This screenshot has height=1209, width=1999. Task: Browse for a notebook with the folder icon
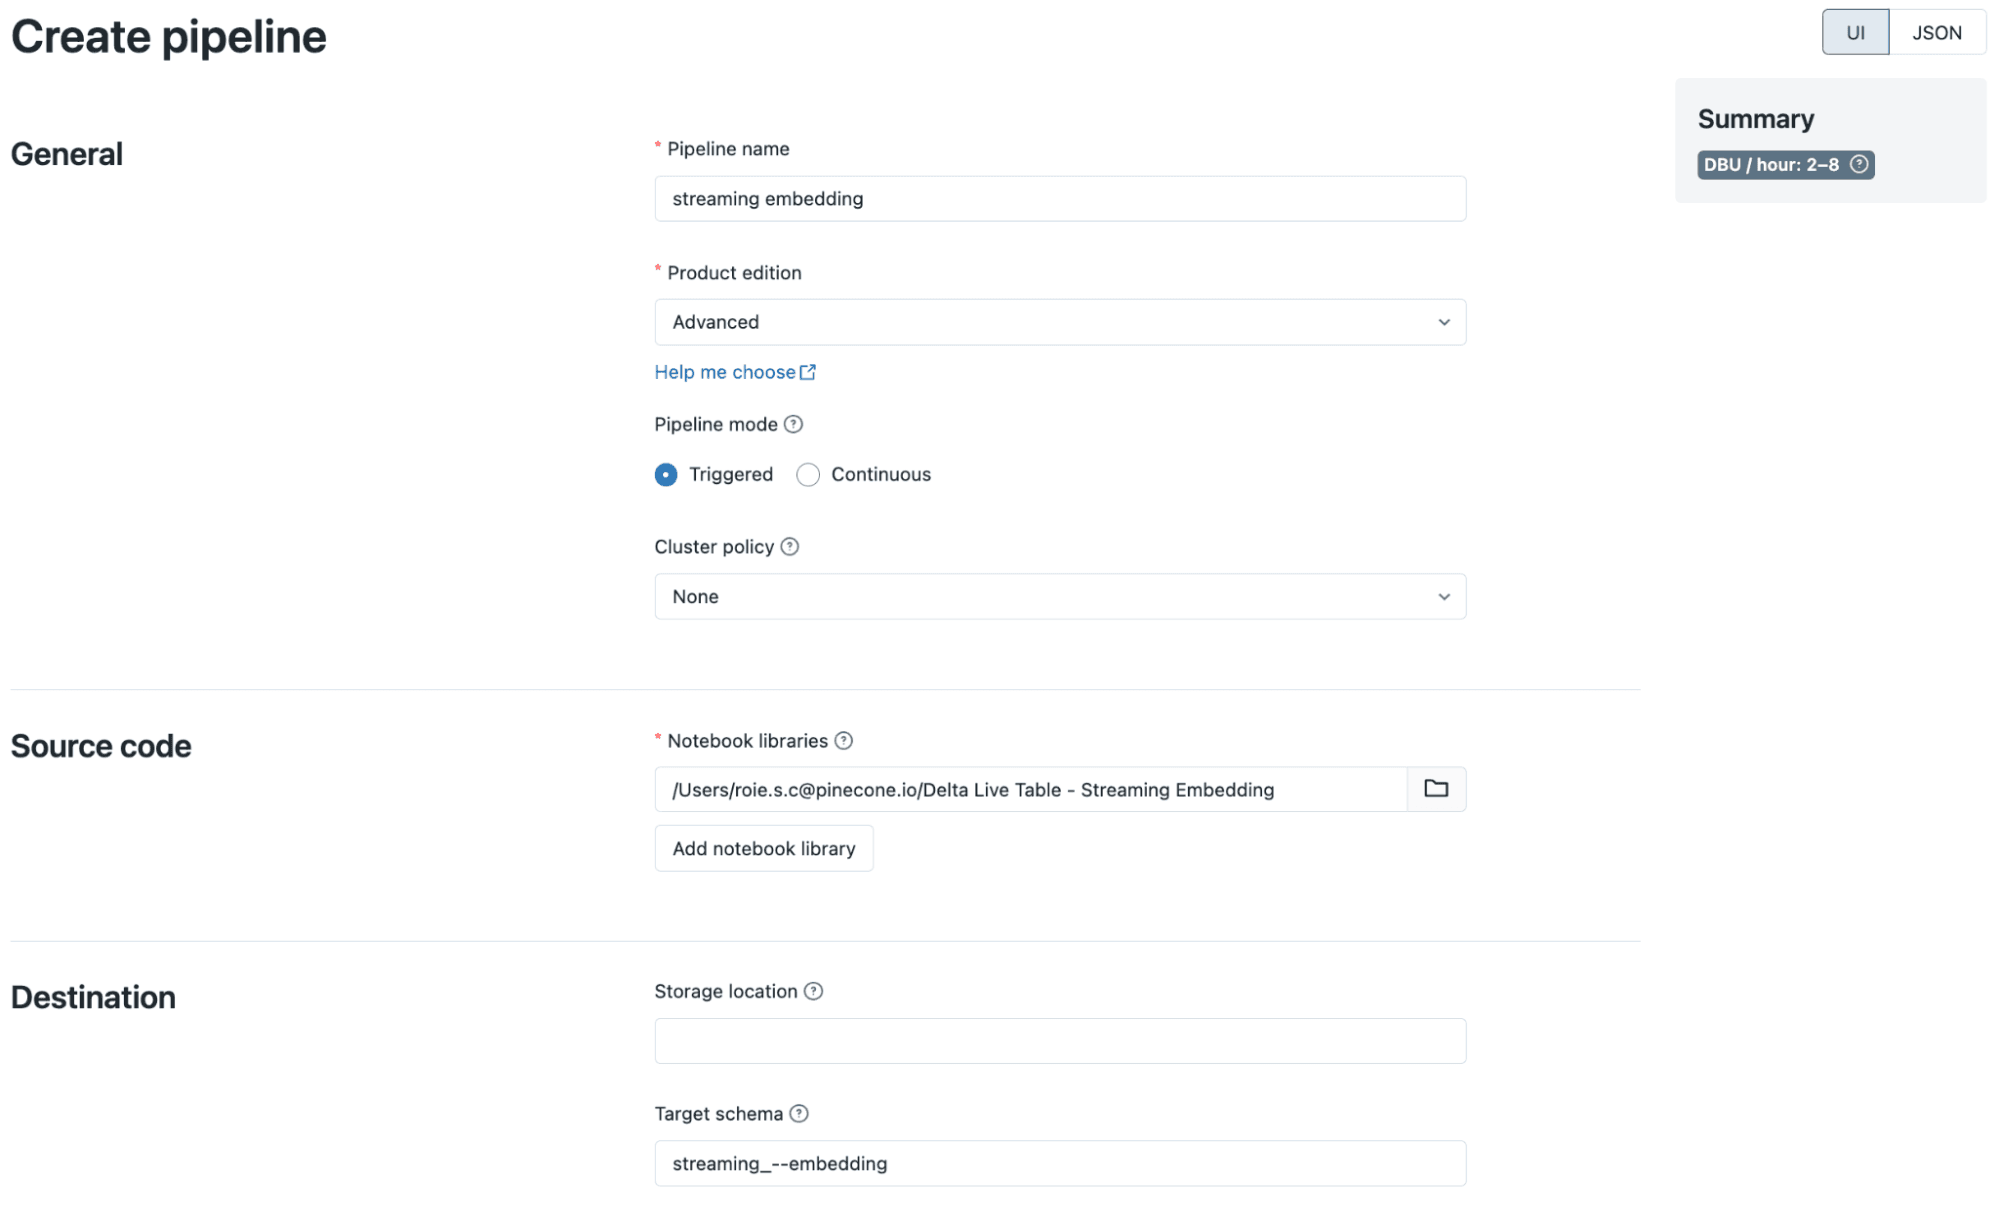click(1435, 789)
